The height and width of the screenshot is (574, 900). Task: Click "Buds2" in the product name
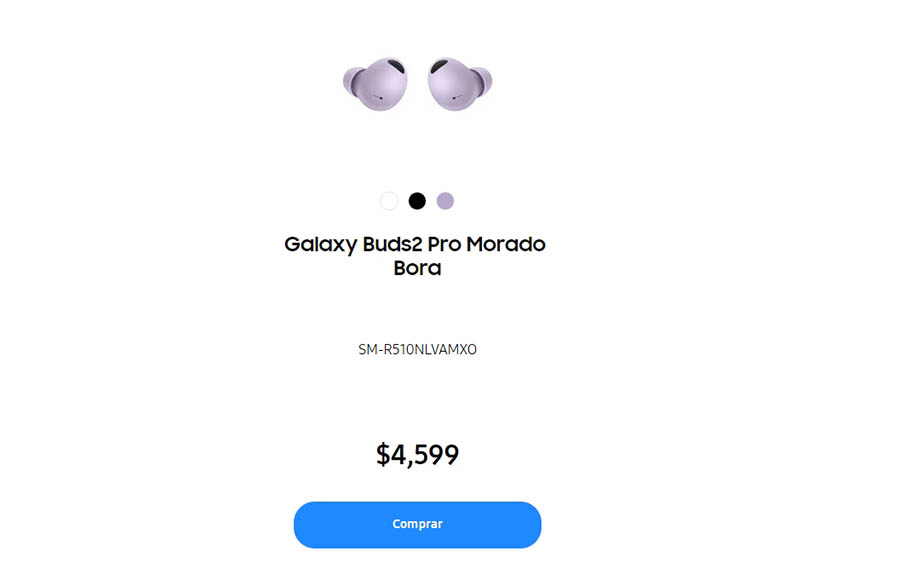pos(392,245)
